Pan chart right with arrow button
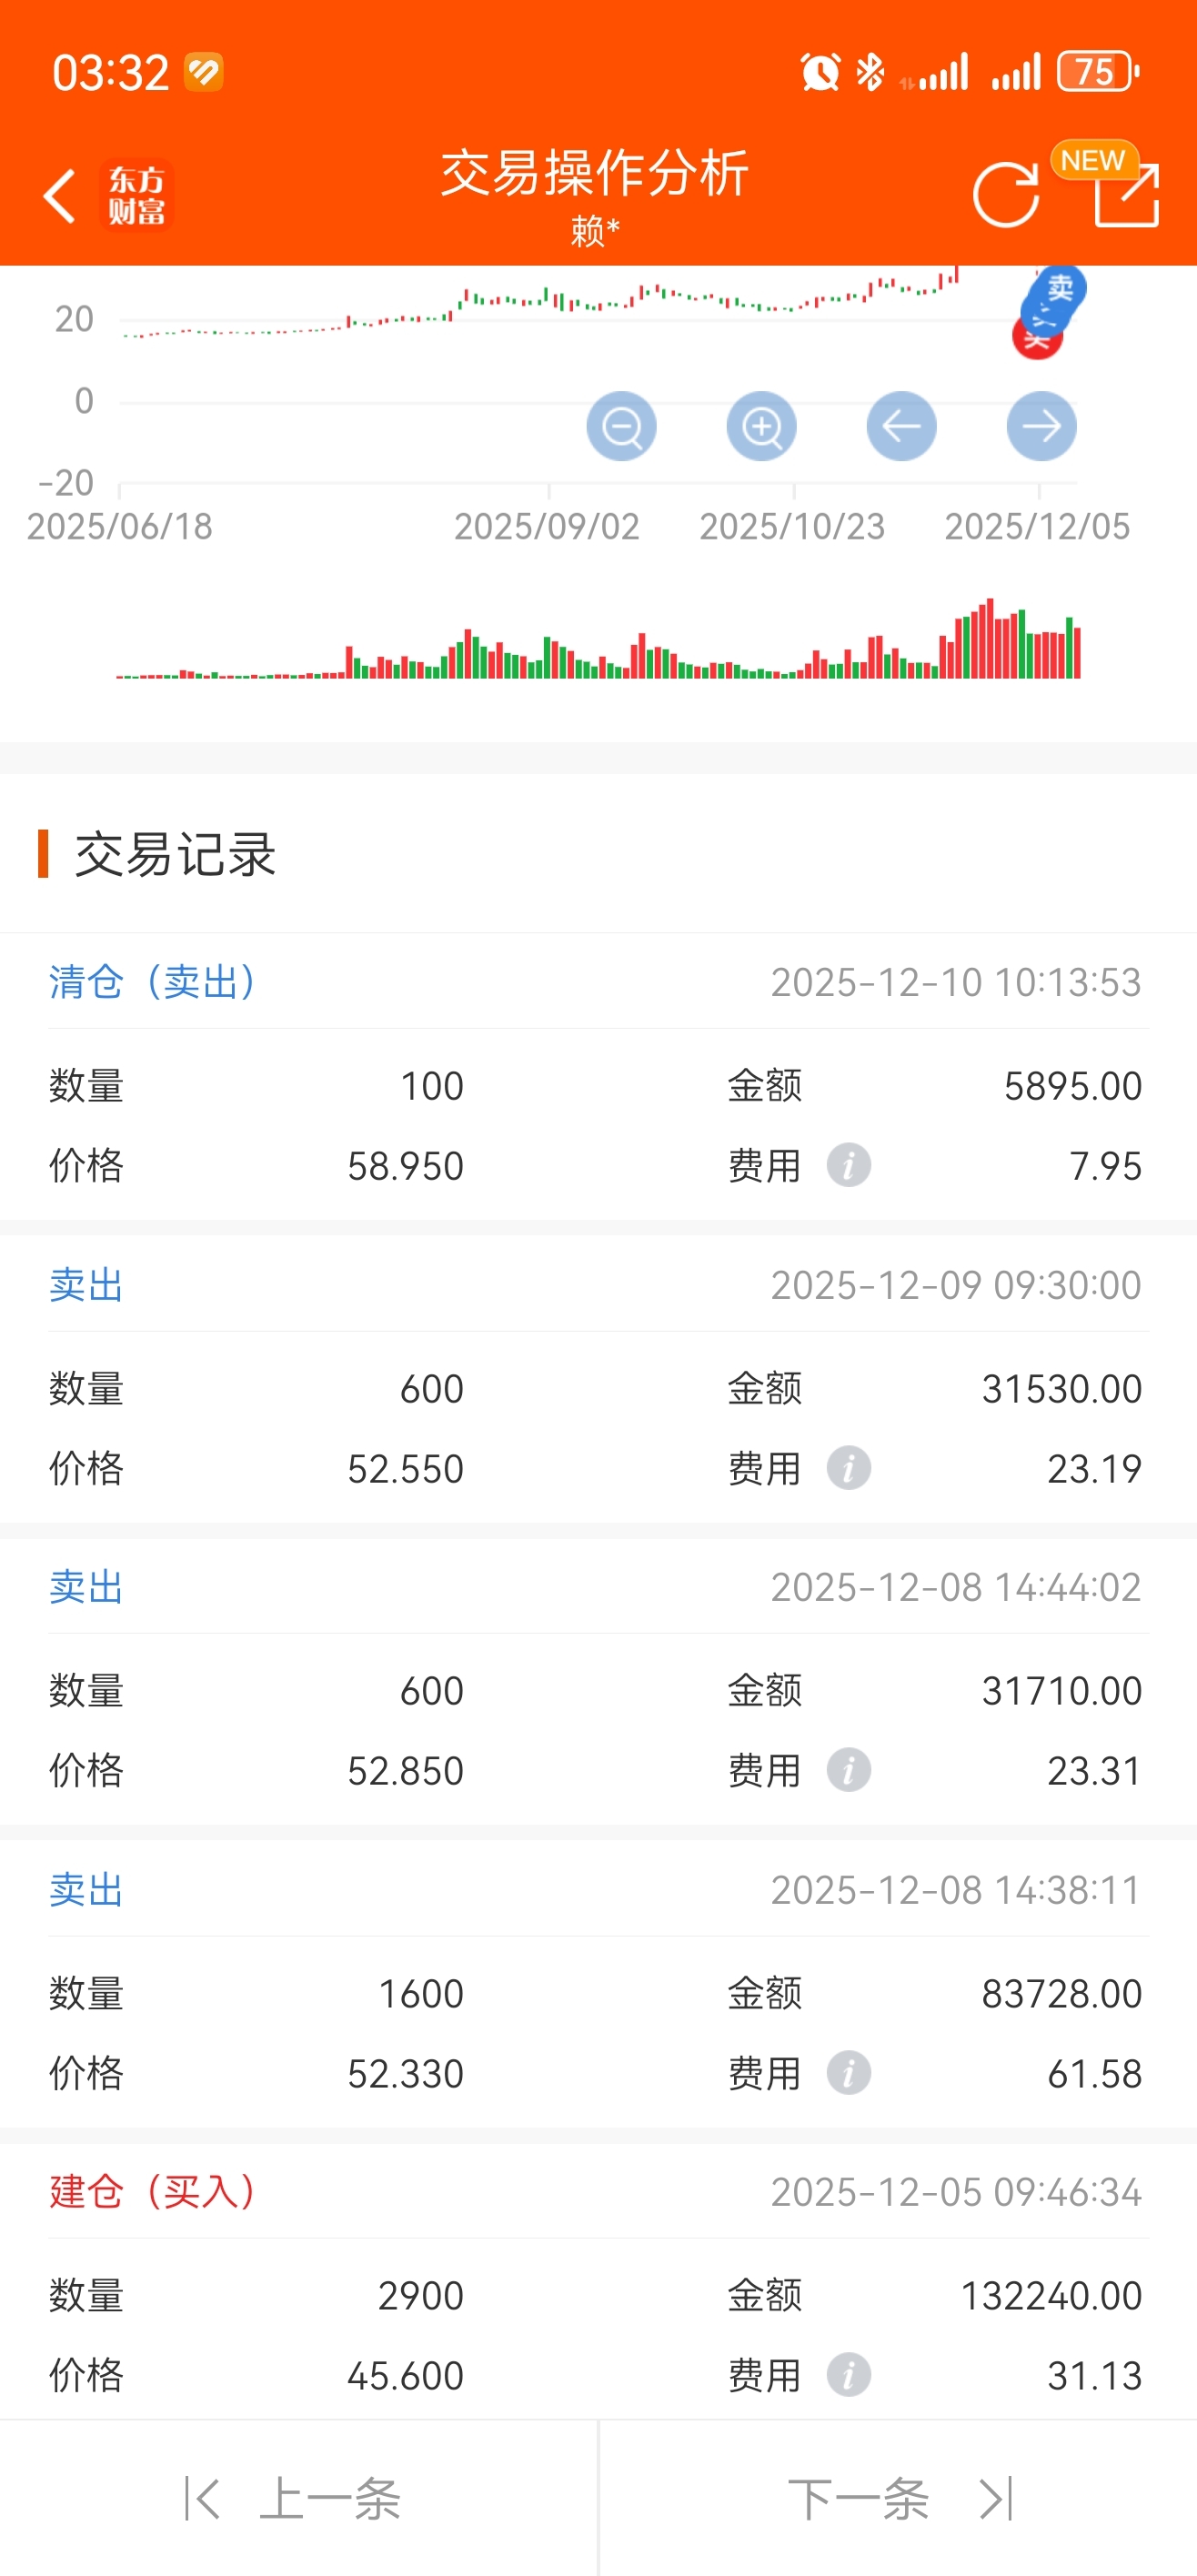This screenshot has height=2576, width=1197. click(x=1041, y=427)
